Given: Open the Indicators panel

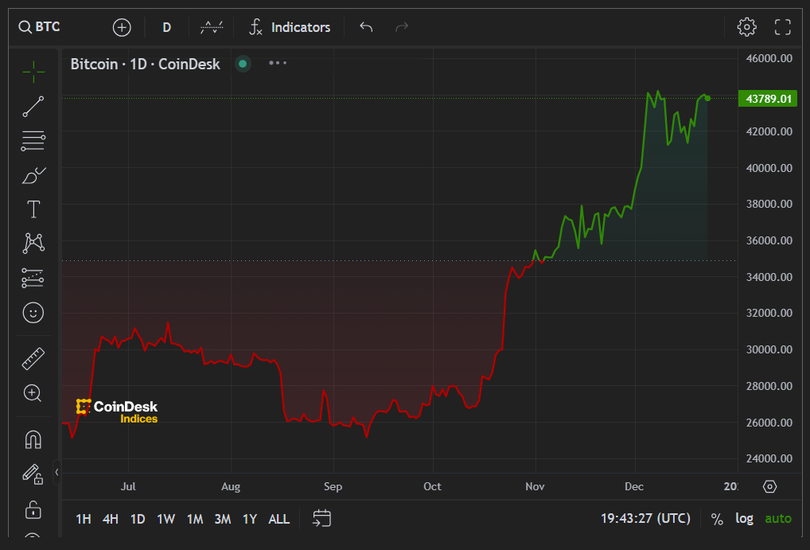Looking at the screenshot, I should [289, 27].
